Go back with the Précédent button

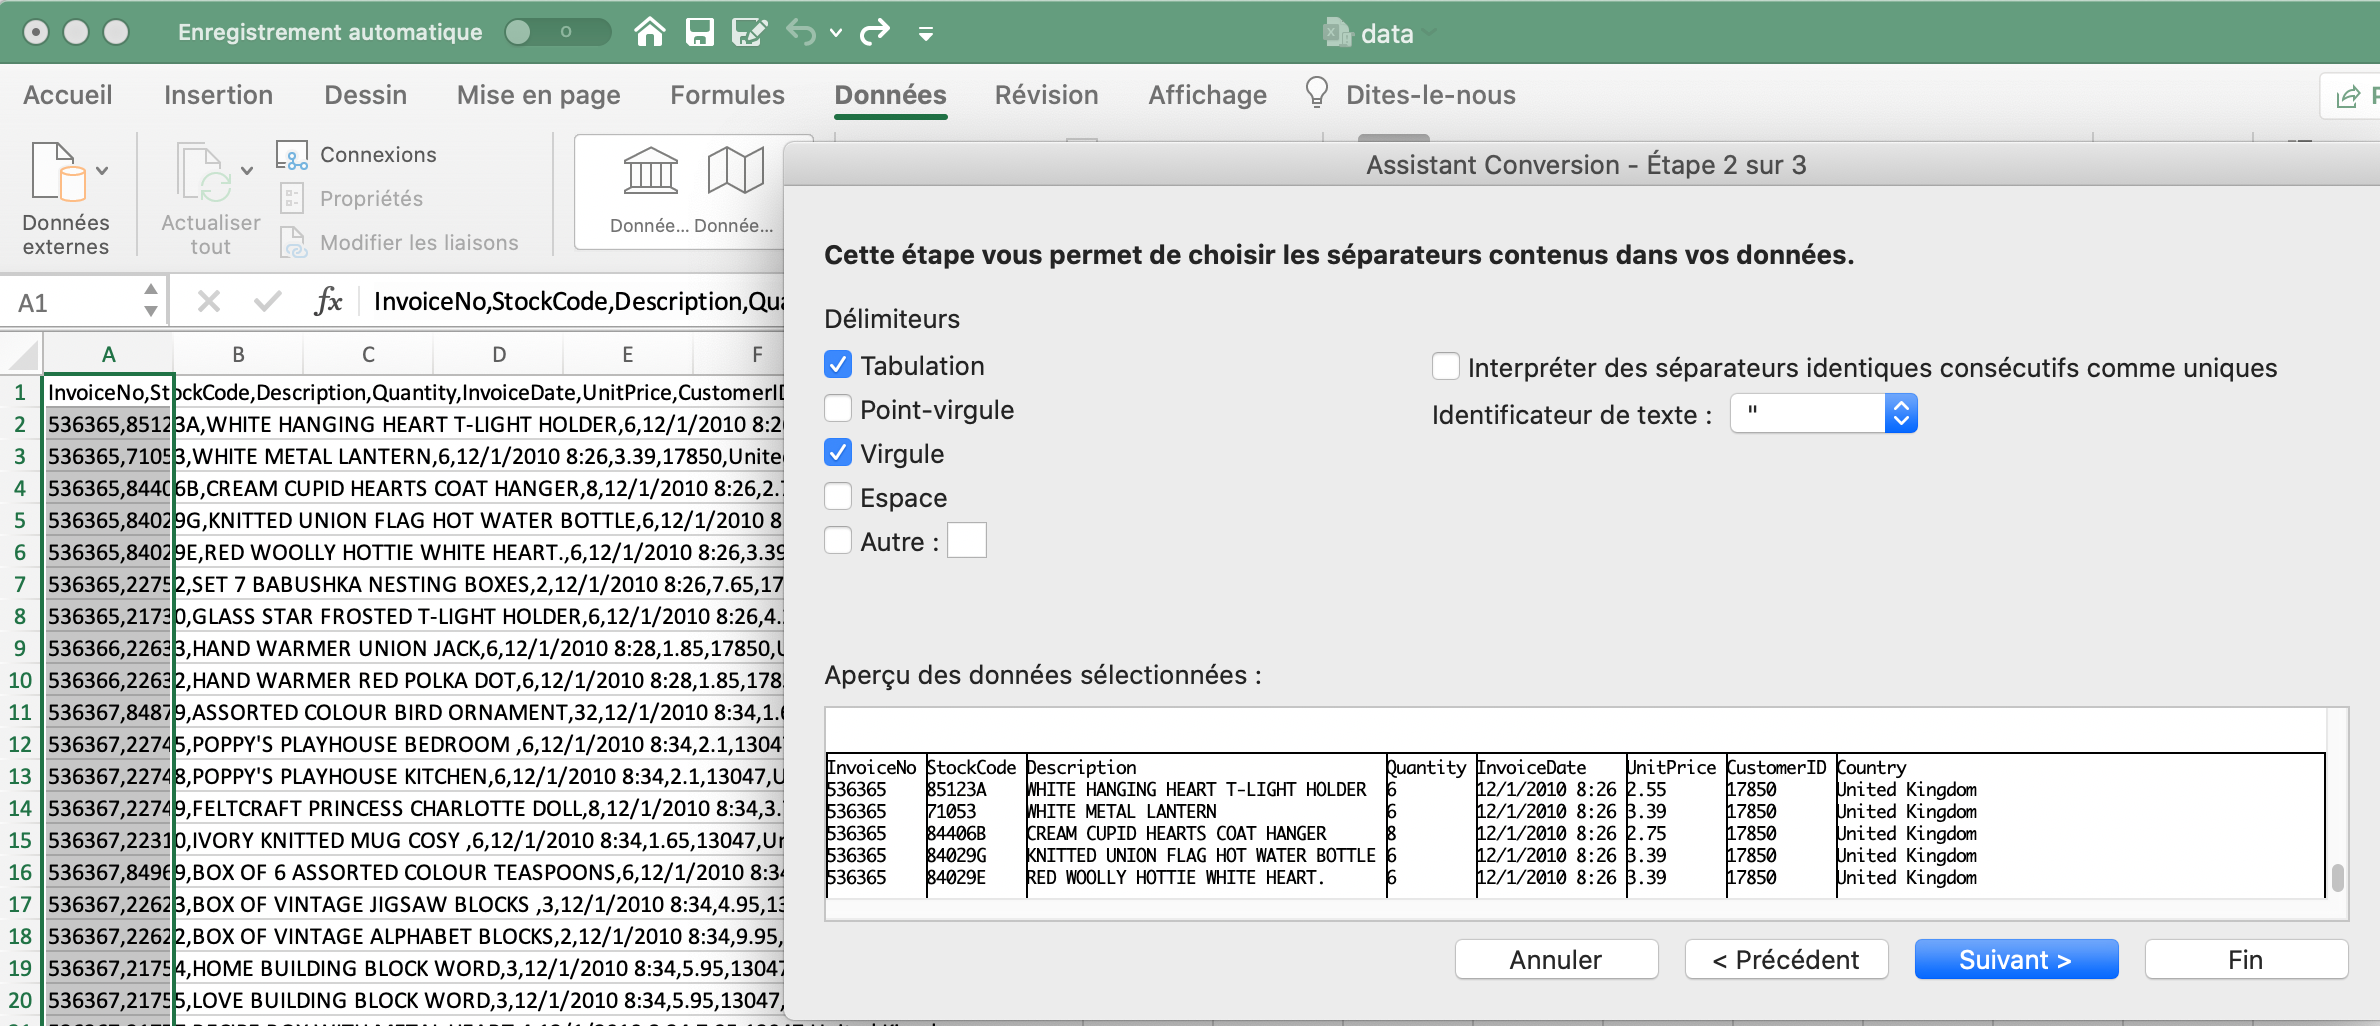click(1786, 960)
